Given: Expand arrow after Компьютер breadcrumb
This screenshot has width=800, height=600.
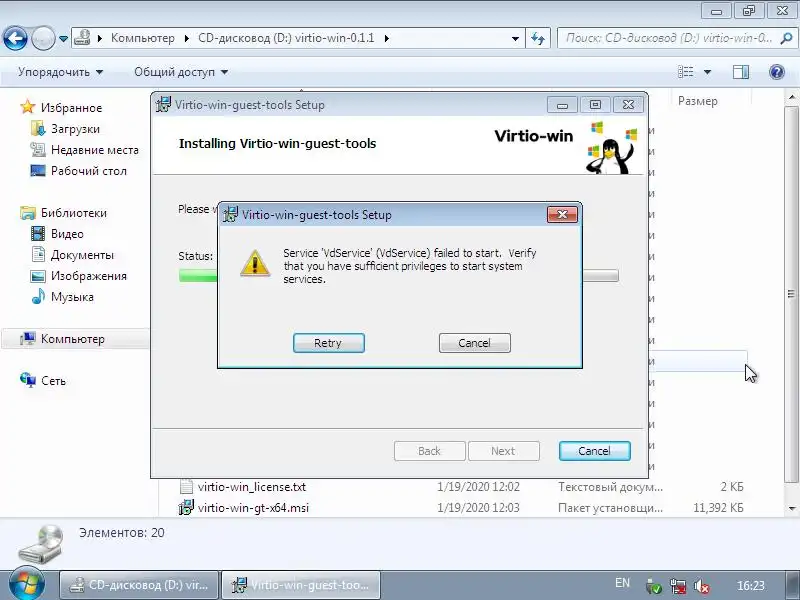Looking at the screenshot, I should [x=187, y=38].
